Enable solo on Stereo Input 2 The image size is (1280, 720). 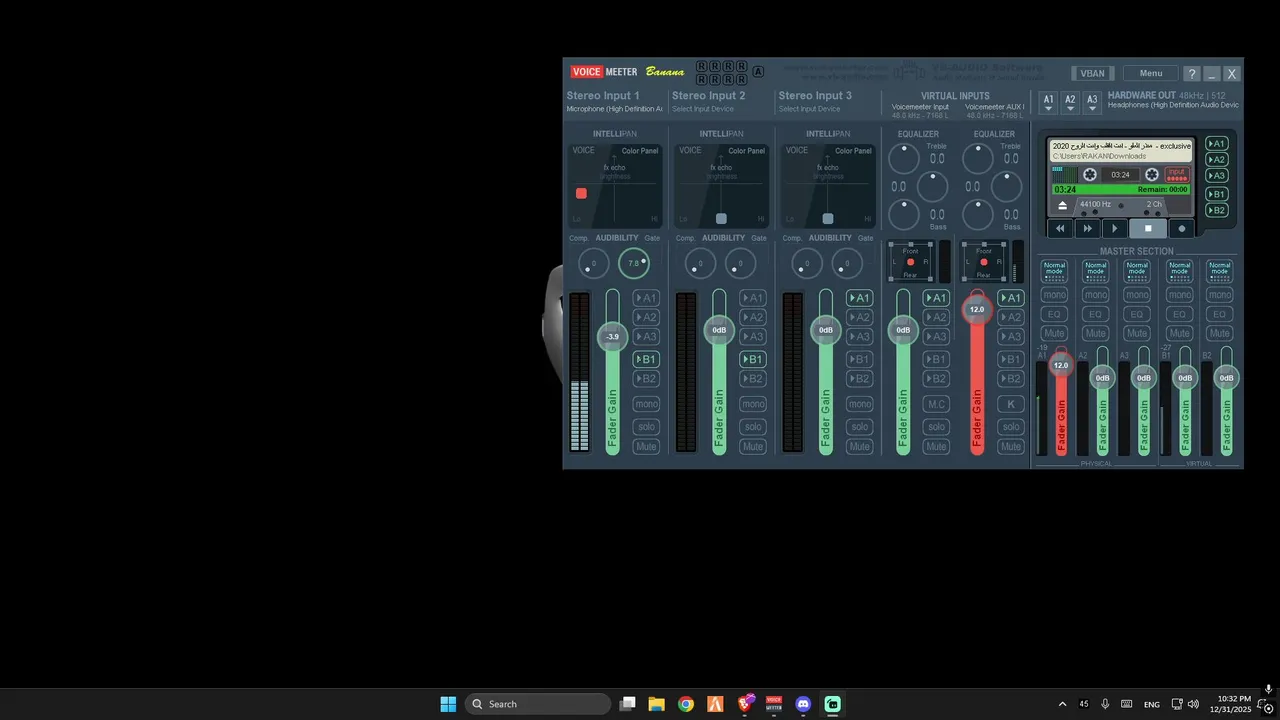coord(752,427)
